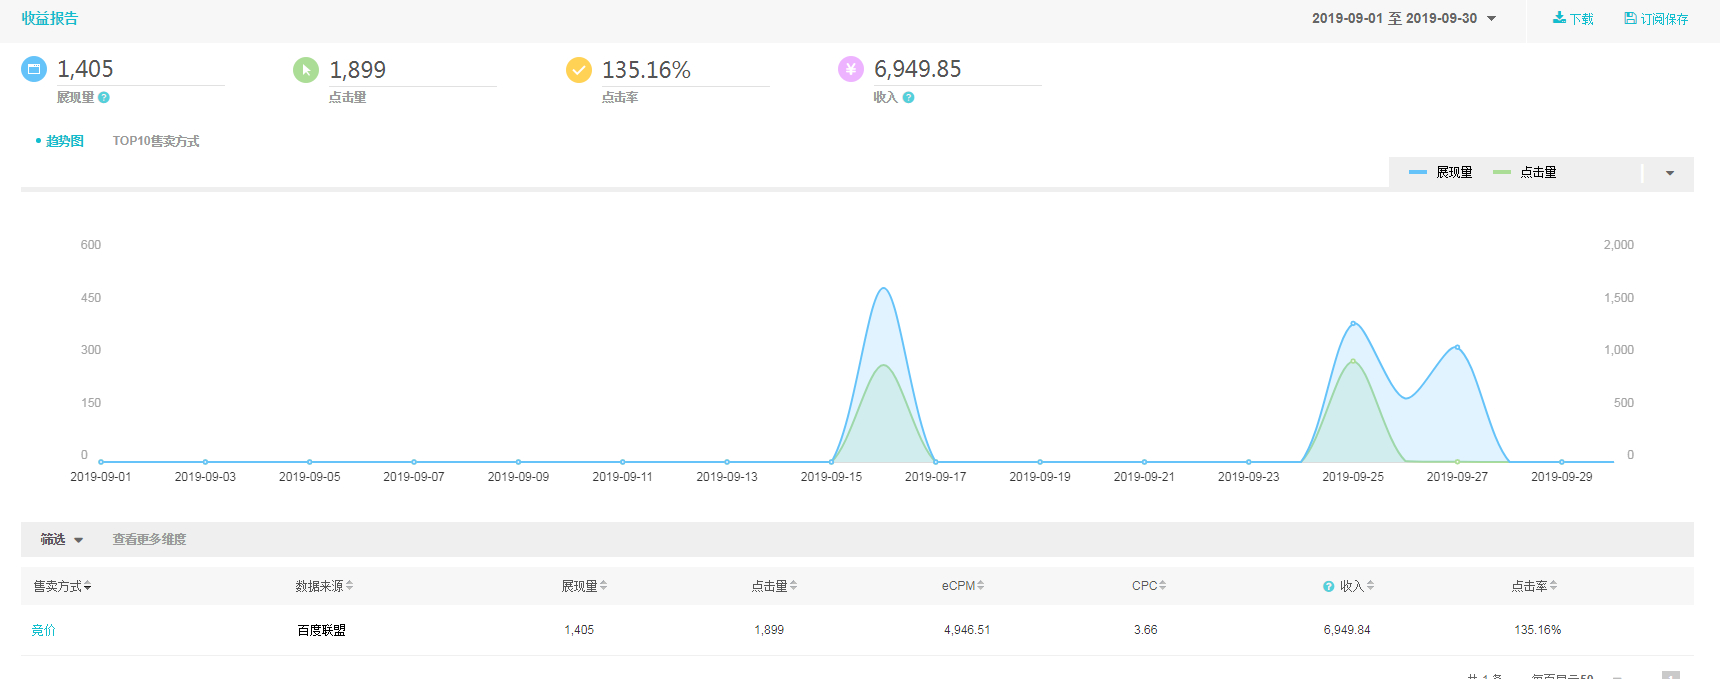Expand the chart metrics legend dropdown

pos(1669,173)
